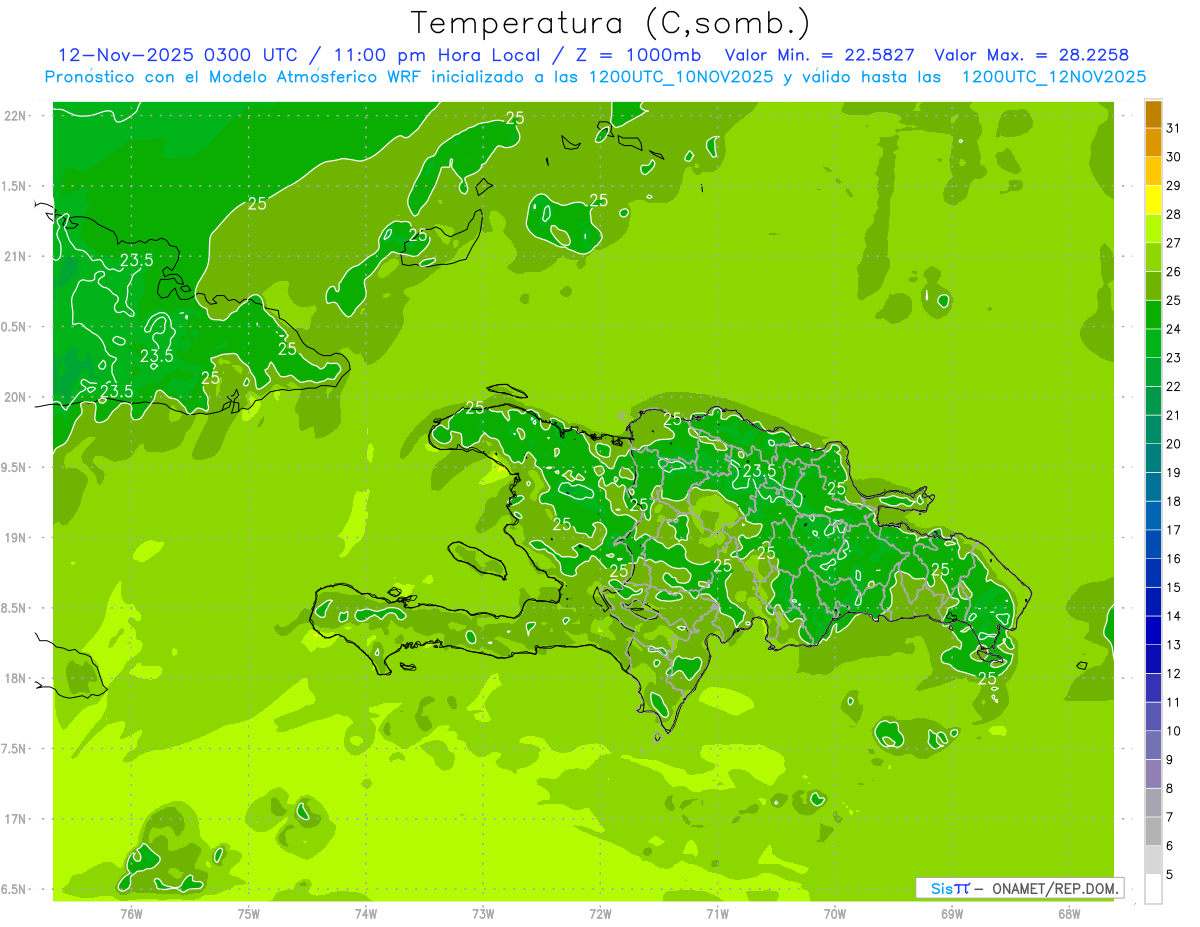
Task: Click the purple legend band between 9 and 10
Action: point(1153,746)
